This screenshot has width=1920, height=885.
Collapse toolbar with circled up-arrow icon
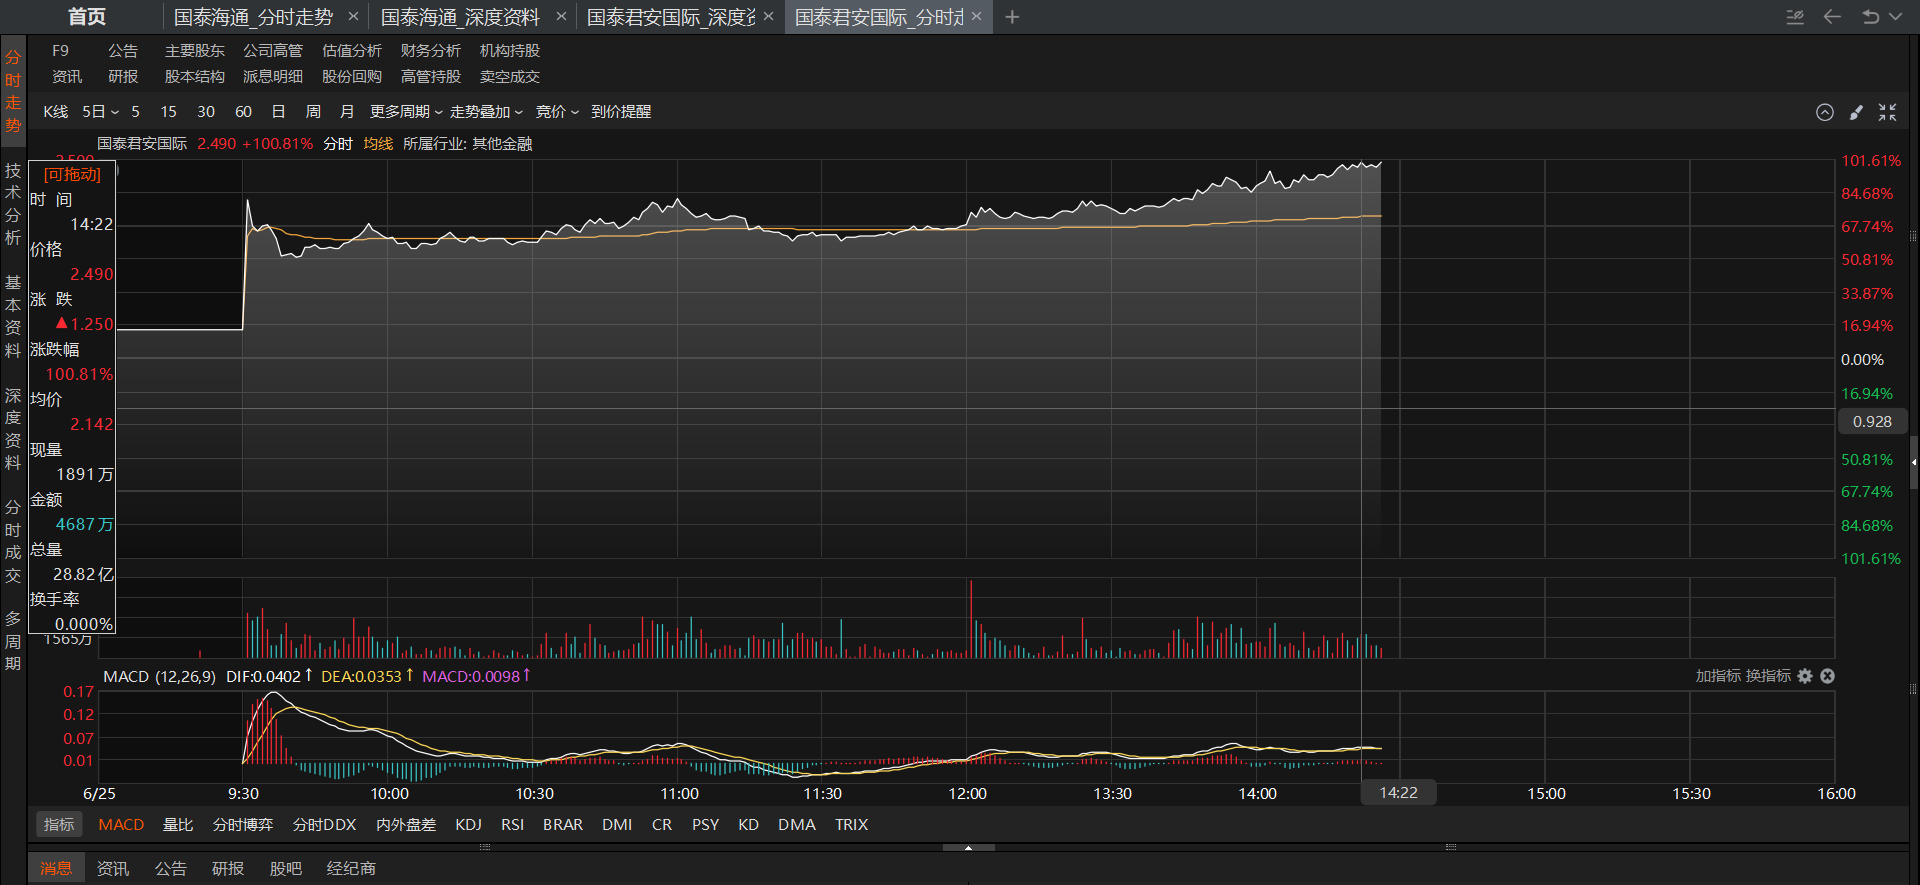1825,112
